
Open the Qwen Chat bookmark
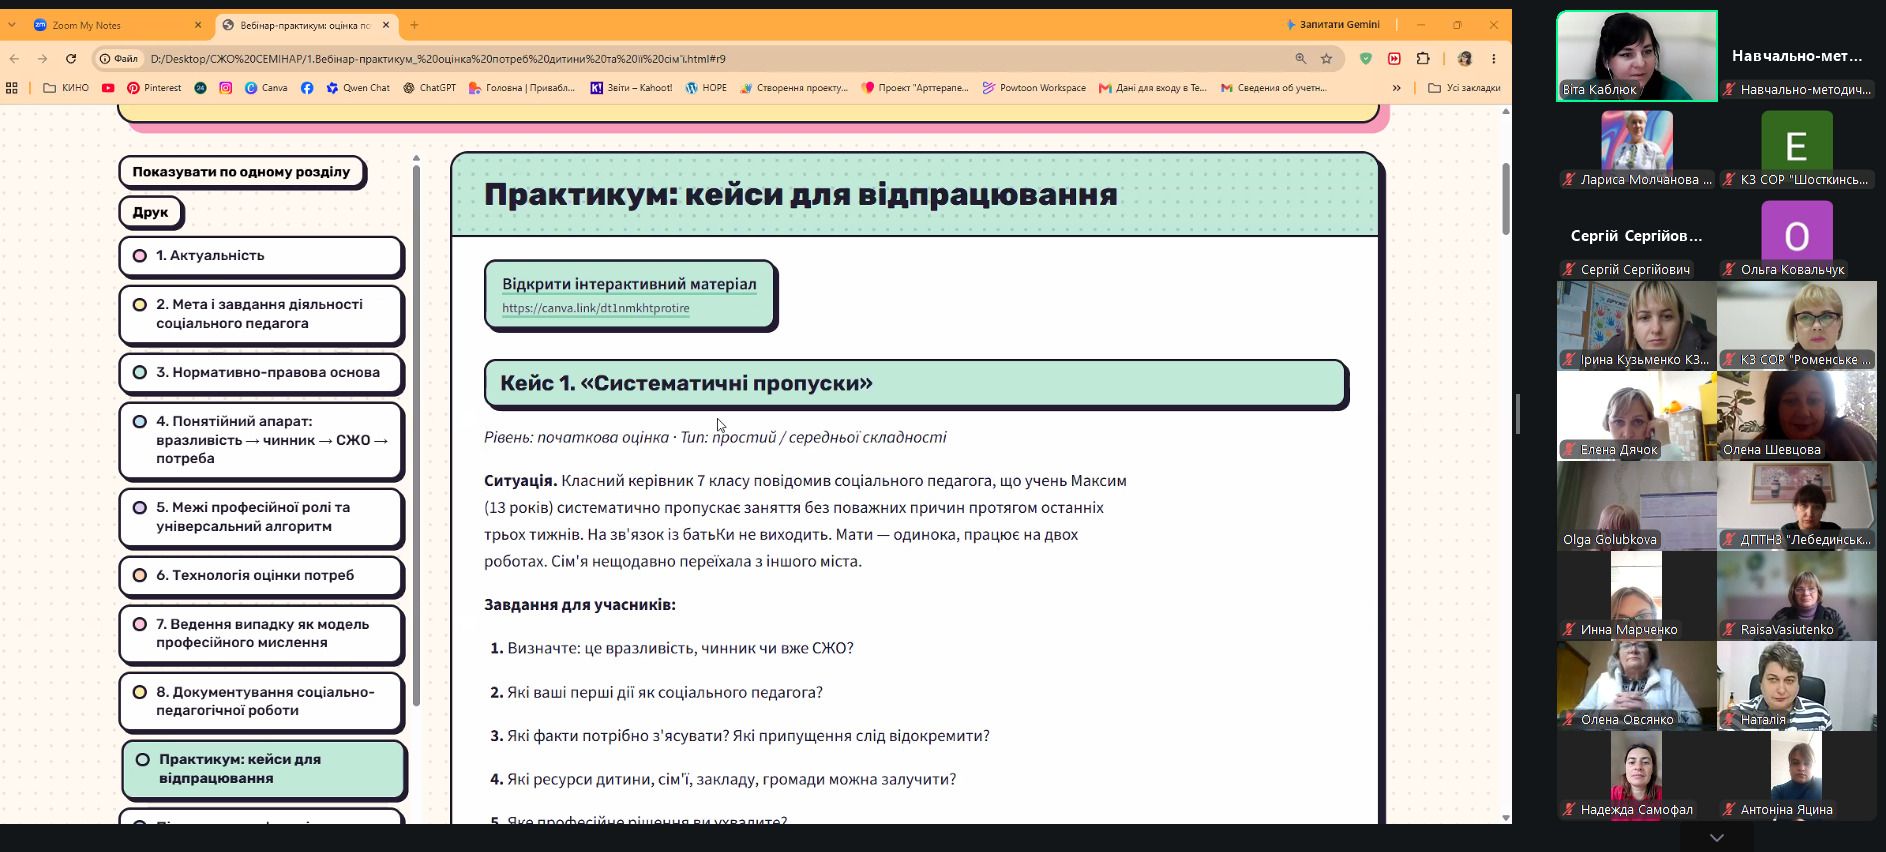point(358,88)
